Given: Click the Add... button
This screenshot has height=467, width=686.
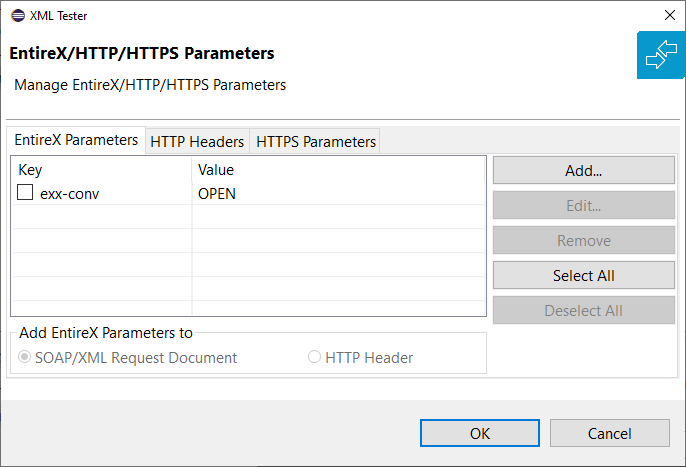Looking at the screenshot, I should (x=584, y=171).
